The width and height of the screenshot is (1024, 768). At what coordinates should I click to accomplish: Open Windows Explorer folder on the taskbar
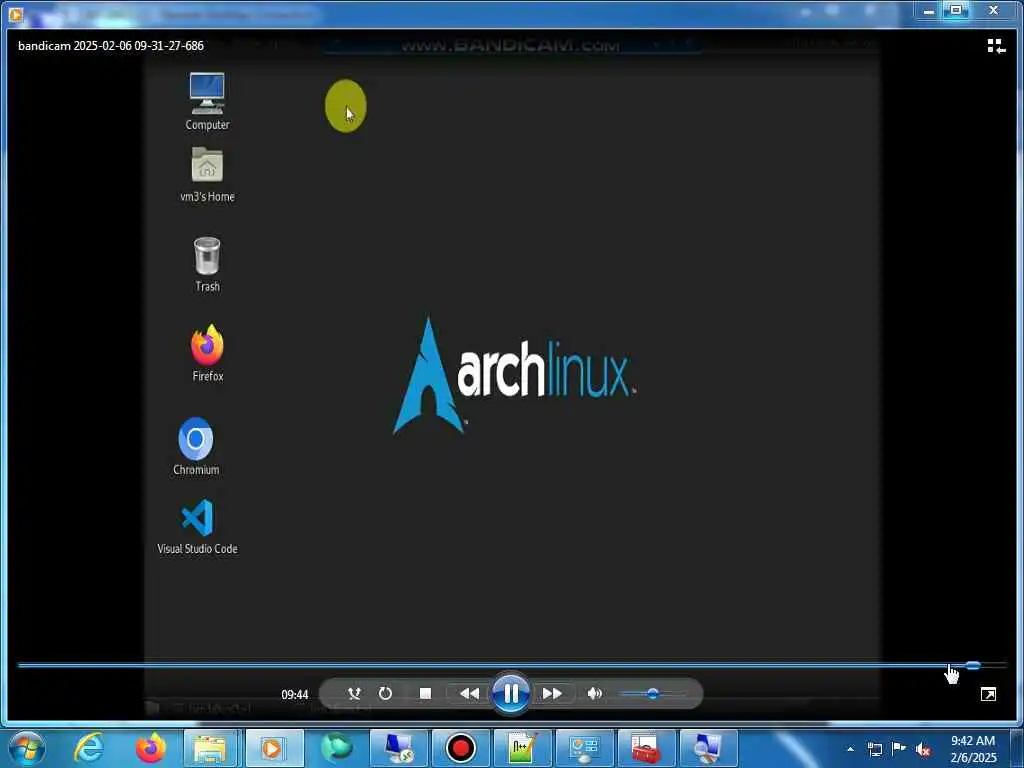tap(210, 748)
